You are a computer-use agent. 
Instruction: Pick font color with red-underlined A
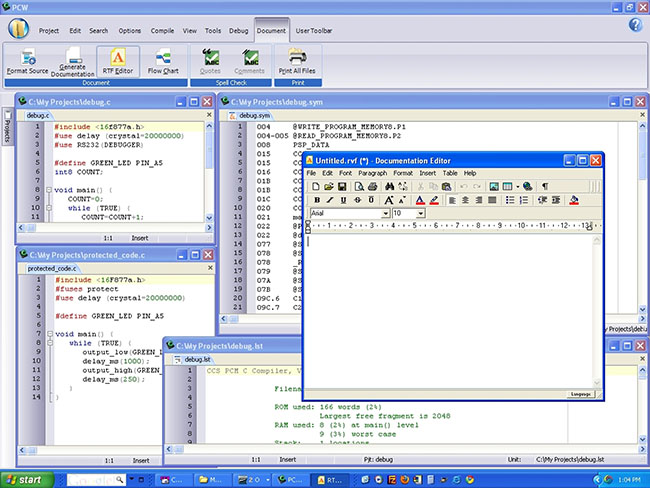(420, 200)
